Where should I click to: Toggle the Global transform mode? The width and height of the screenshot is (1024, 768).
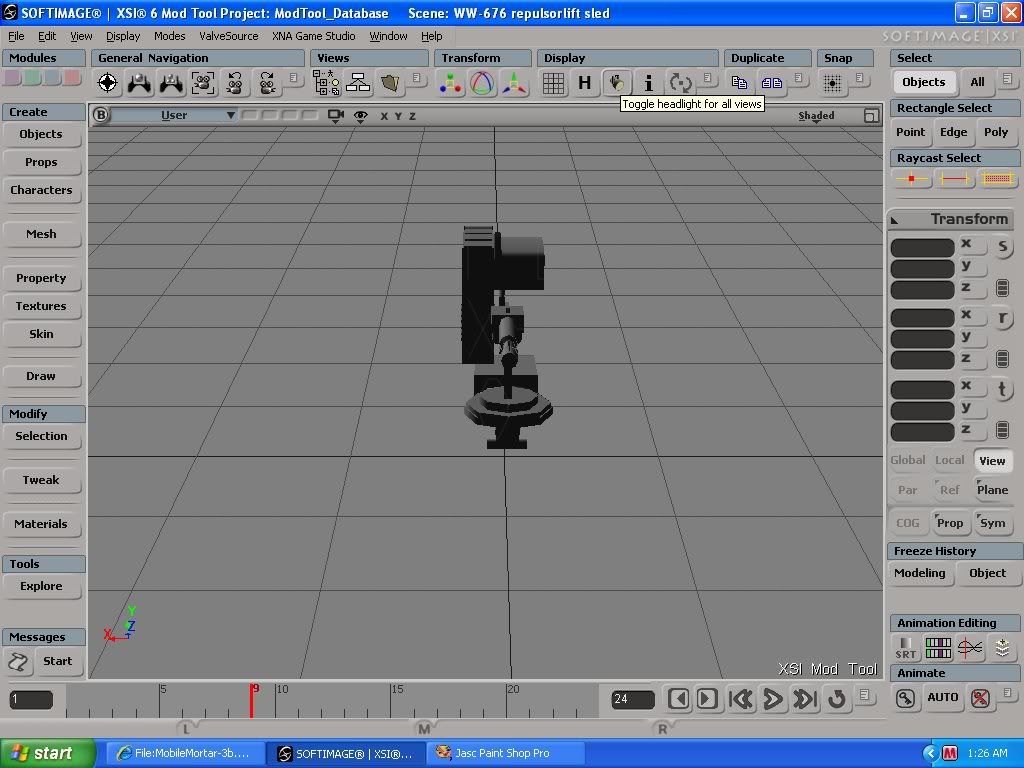coord(908,460)
